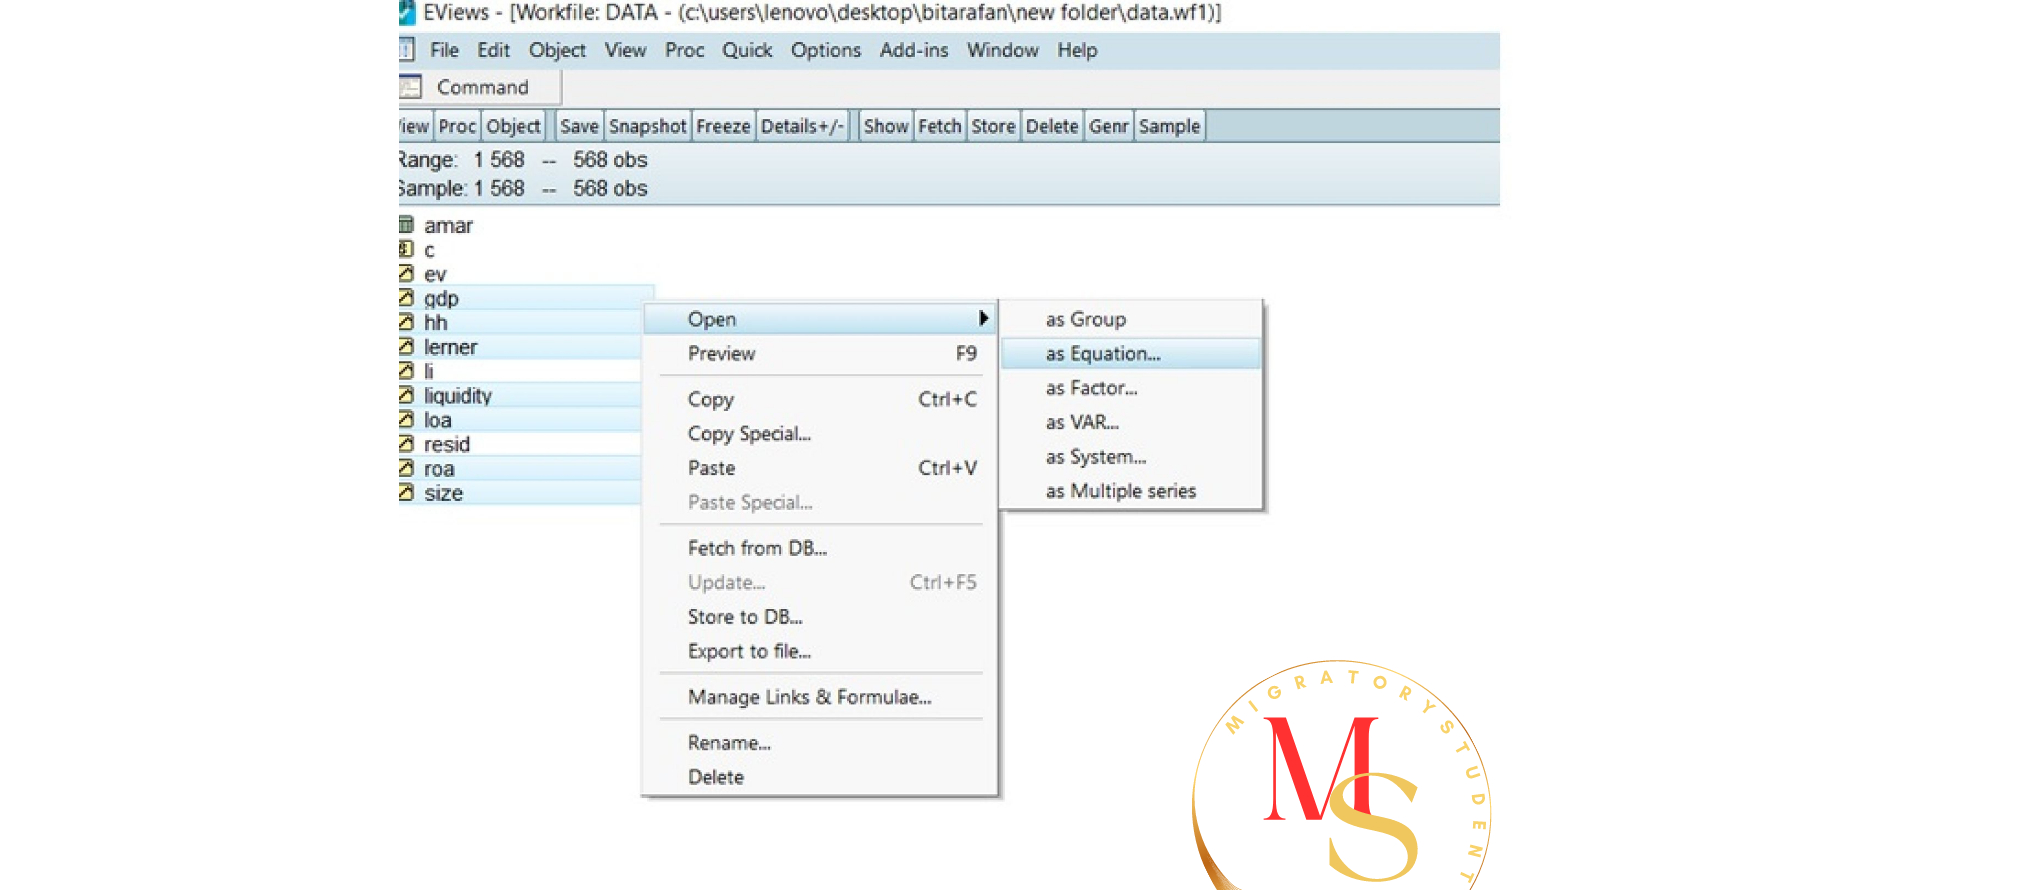
Task: Select the 'liquidity' series name
Action: coord(458,396)
